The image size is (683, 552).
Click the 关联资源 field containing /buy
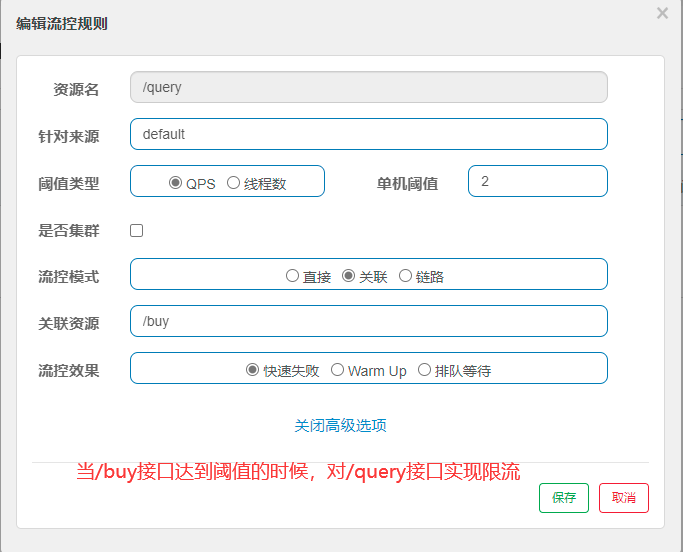click(x=368, y=321)
